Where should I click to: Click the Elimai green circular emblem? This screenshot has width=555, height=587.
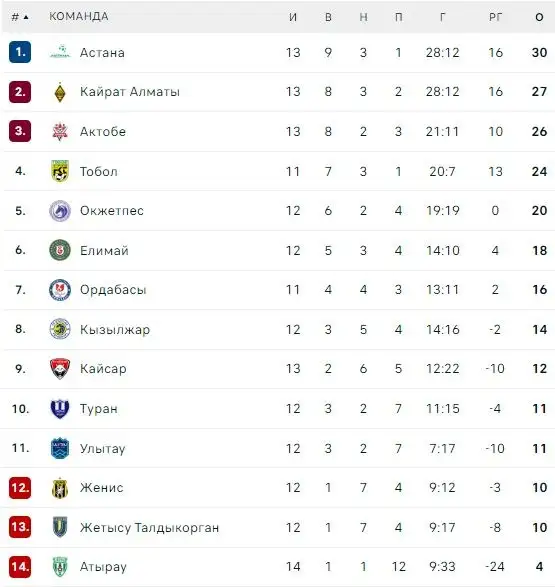click(x=60, y=250)
